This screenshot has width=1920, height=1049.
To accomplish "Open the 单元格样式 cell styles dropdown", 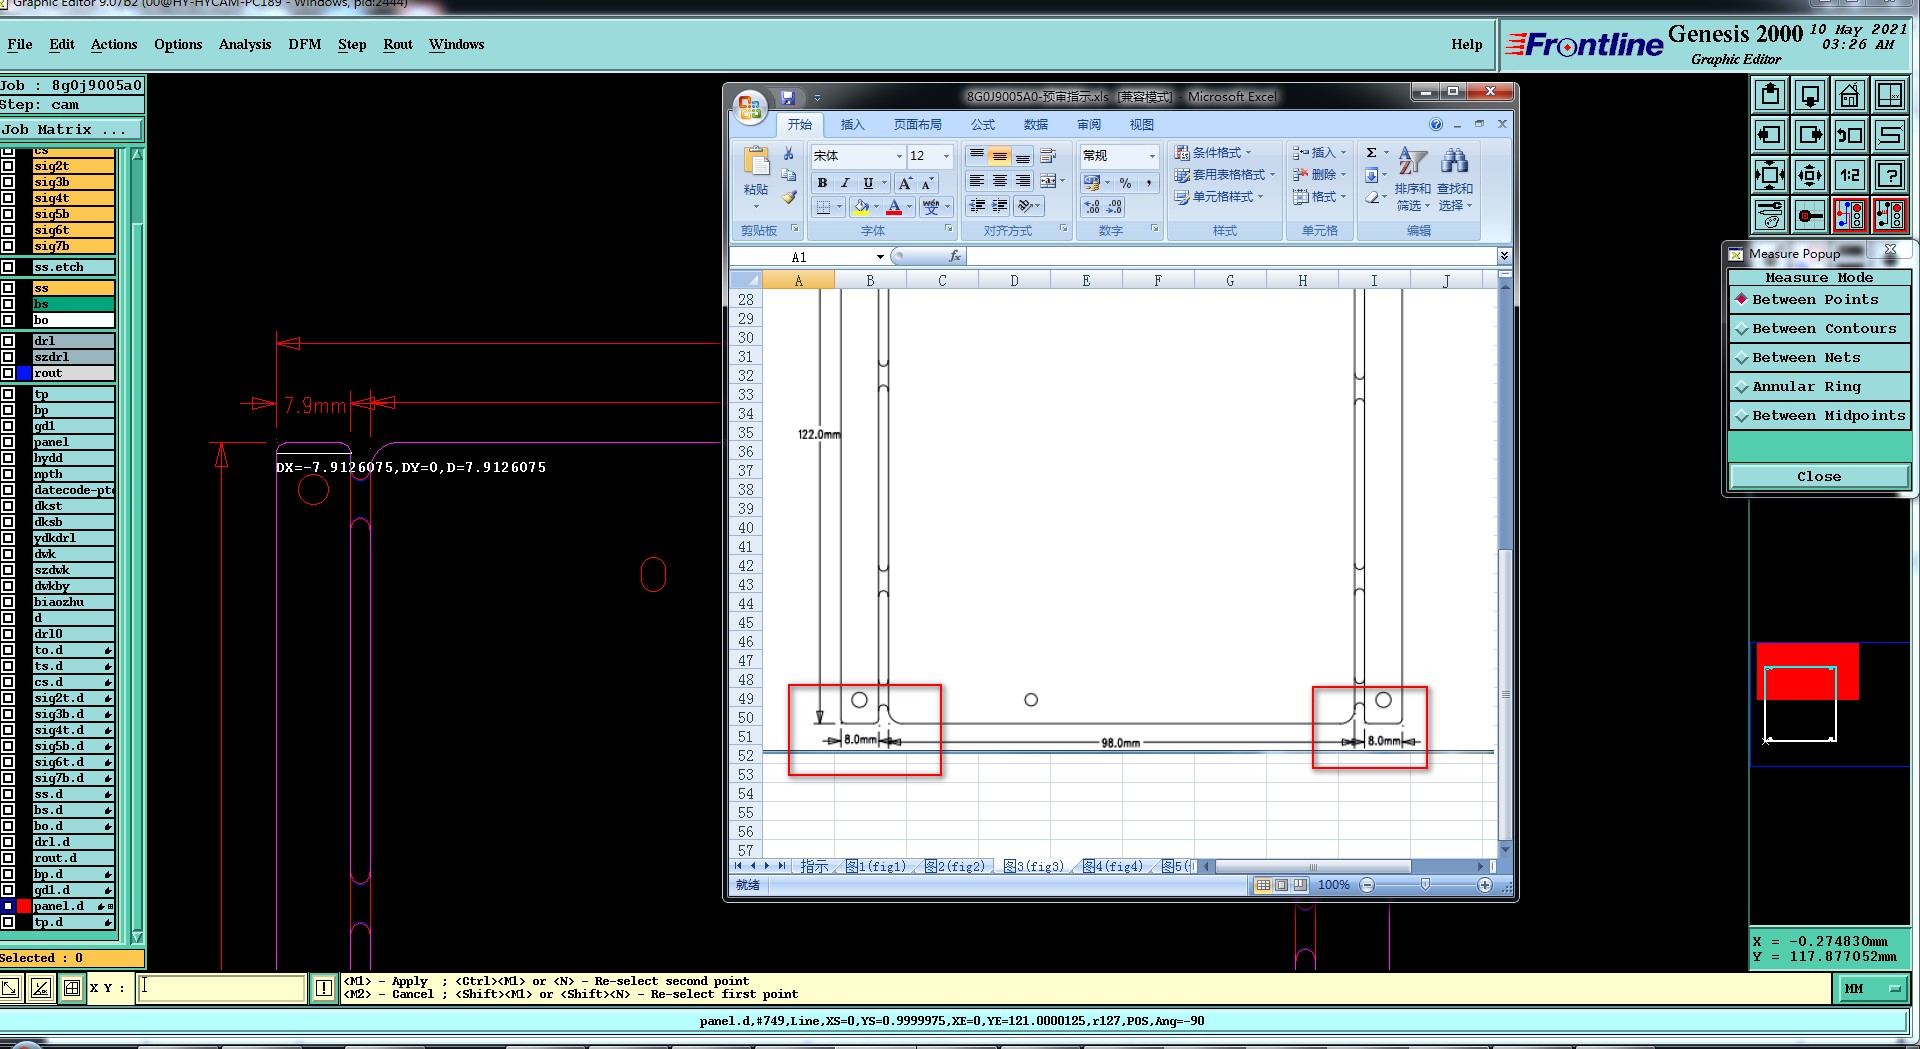I will pos(1219,197).
